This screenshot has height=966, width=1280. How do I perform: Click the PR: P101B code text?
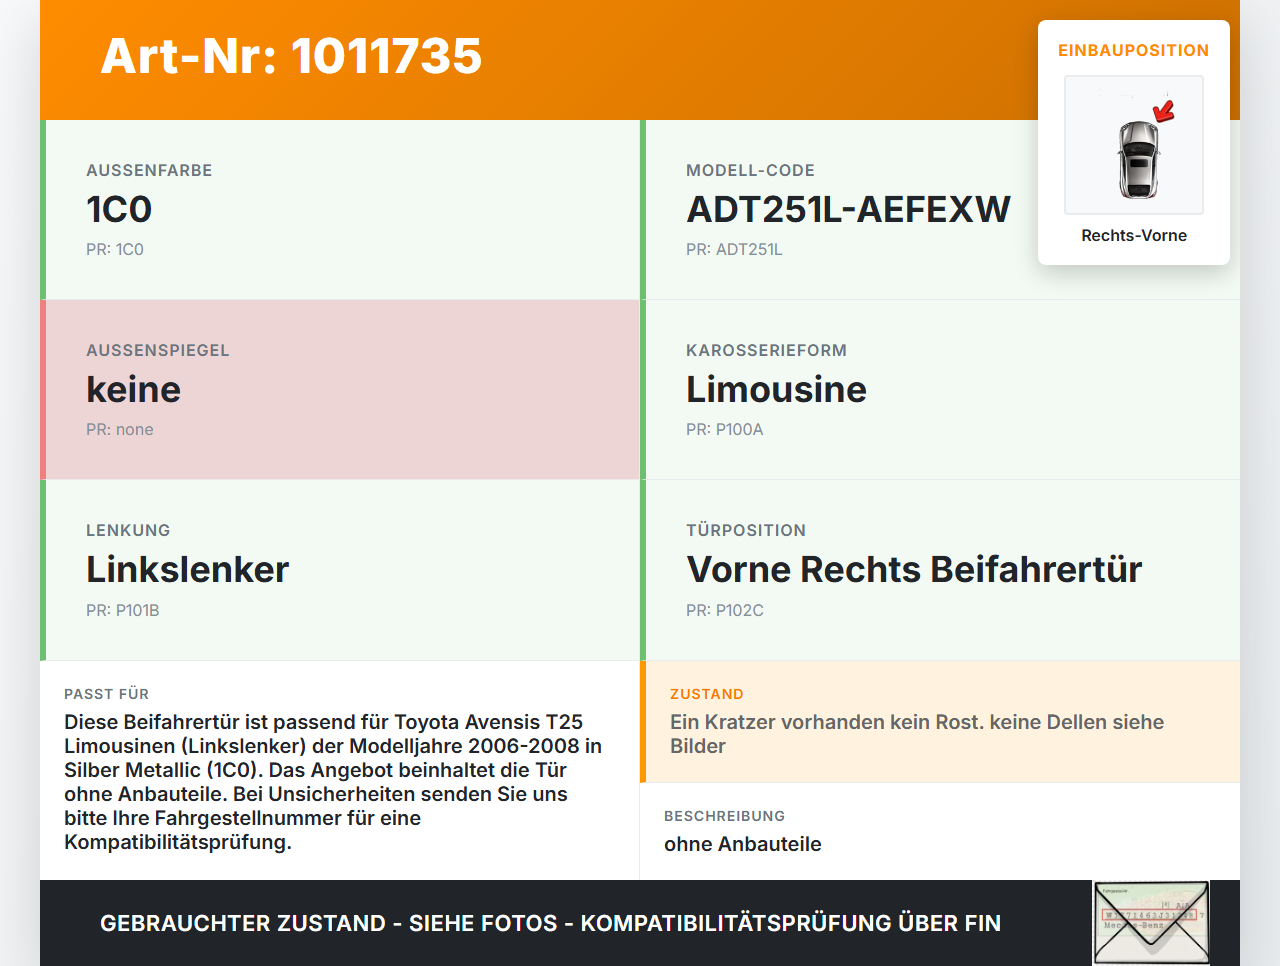pyautogui.click(x=122, y=610)
